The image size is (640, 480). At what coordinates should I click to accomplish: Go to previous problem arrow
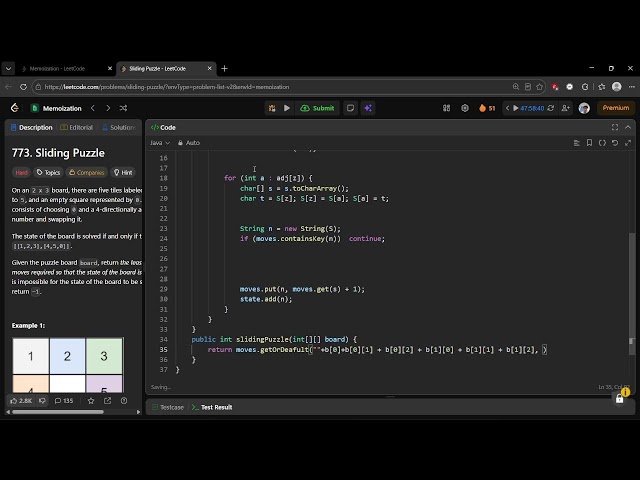point(93,108)
